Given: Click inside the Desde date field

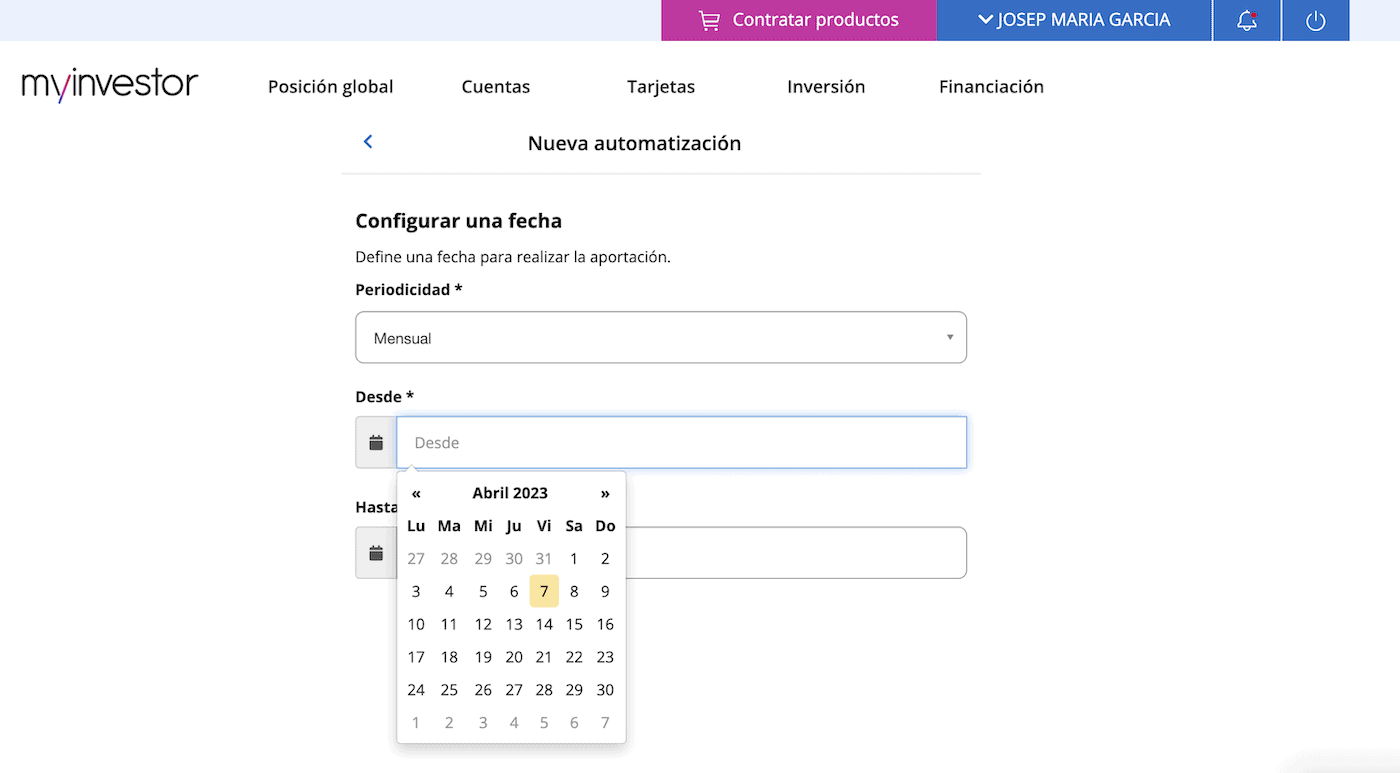Looking at the screenshot, I should tap(681, 442).
